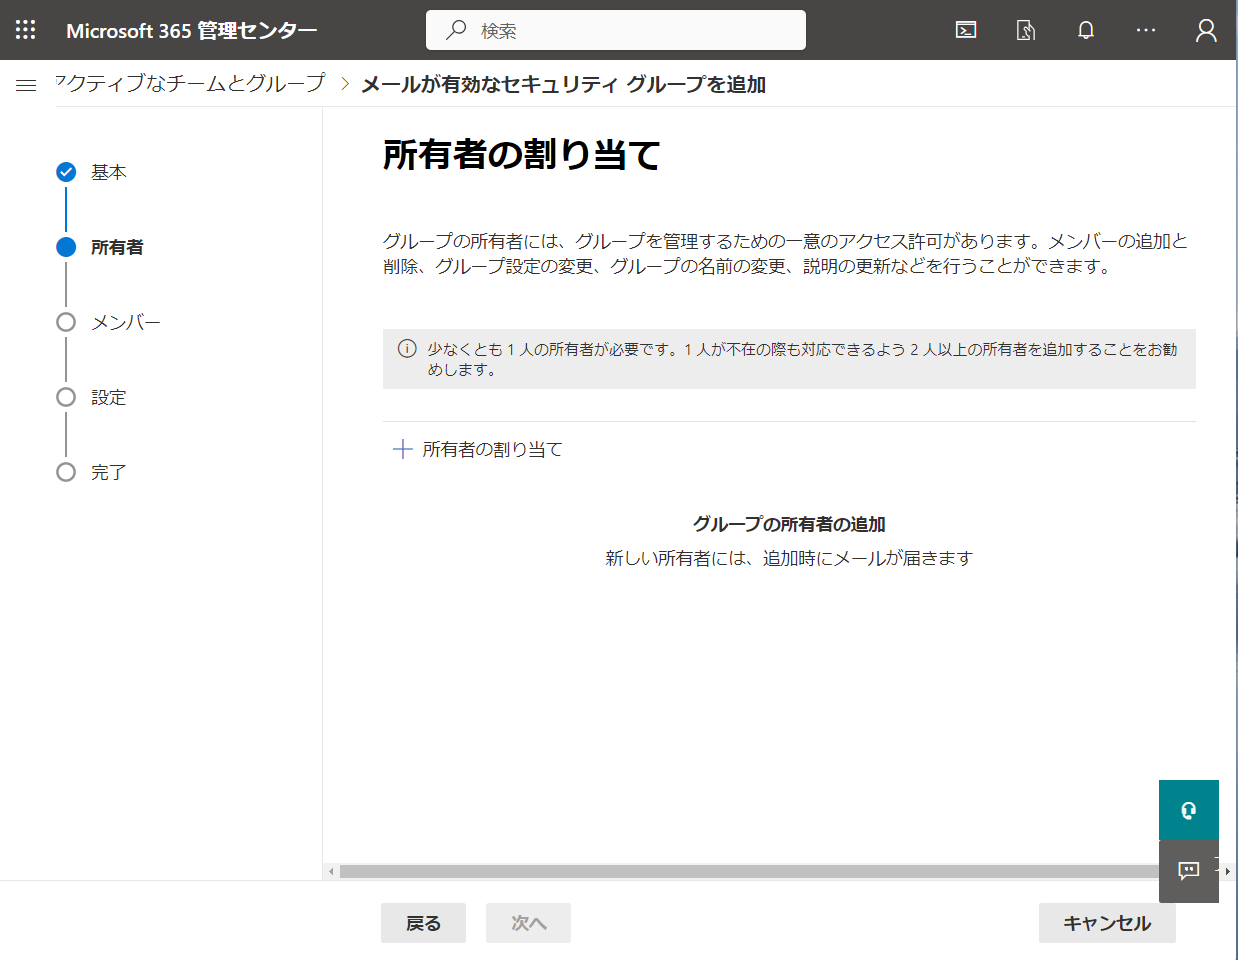Click the horizontal scrollbar track
This screenshot has width=1238, height=960.
pyautogui.click(x=749, y=871)
